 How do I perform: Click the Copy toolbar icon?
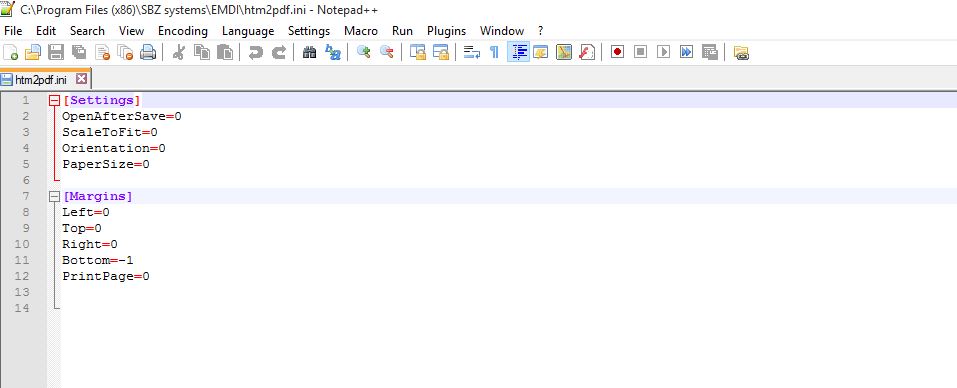tap(201, 52)
